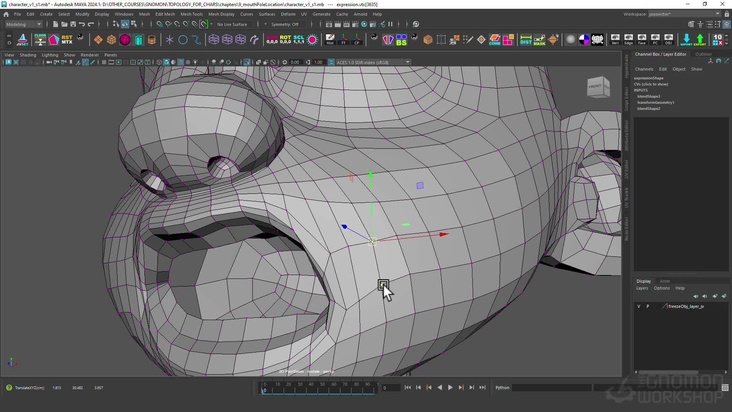Click the ROT 0,0,0 reset rotation icon
This screenshot has height=412, width=732.
(x=284, y=40)
